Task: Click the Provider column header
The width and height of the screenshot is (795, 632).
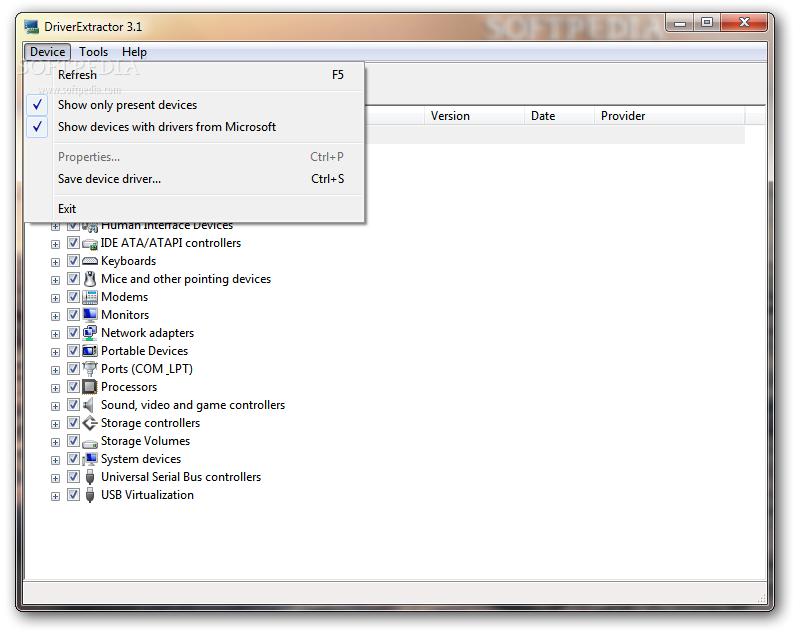Action: pyautogui.click(x=670, y=116)
